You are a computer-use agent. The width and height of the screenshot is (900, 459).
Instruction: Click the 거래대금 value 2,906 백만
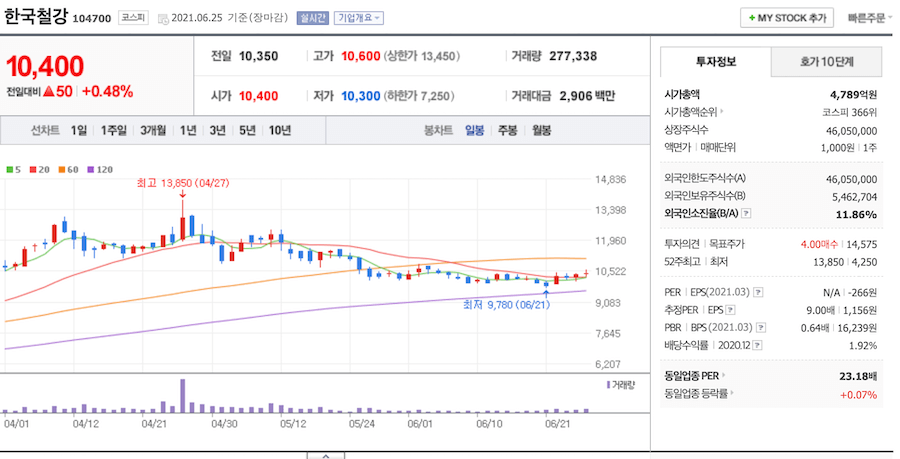[587, 96]
